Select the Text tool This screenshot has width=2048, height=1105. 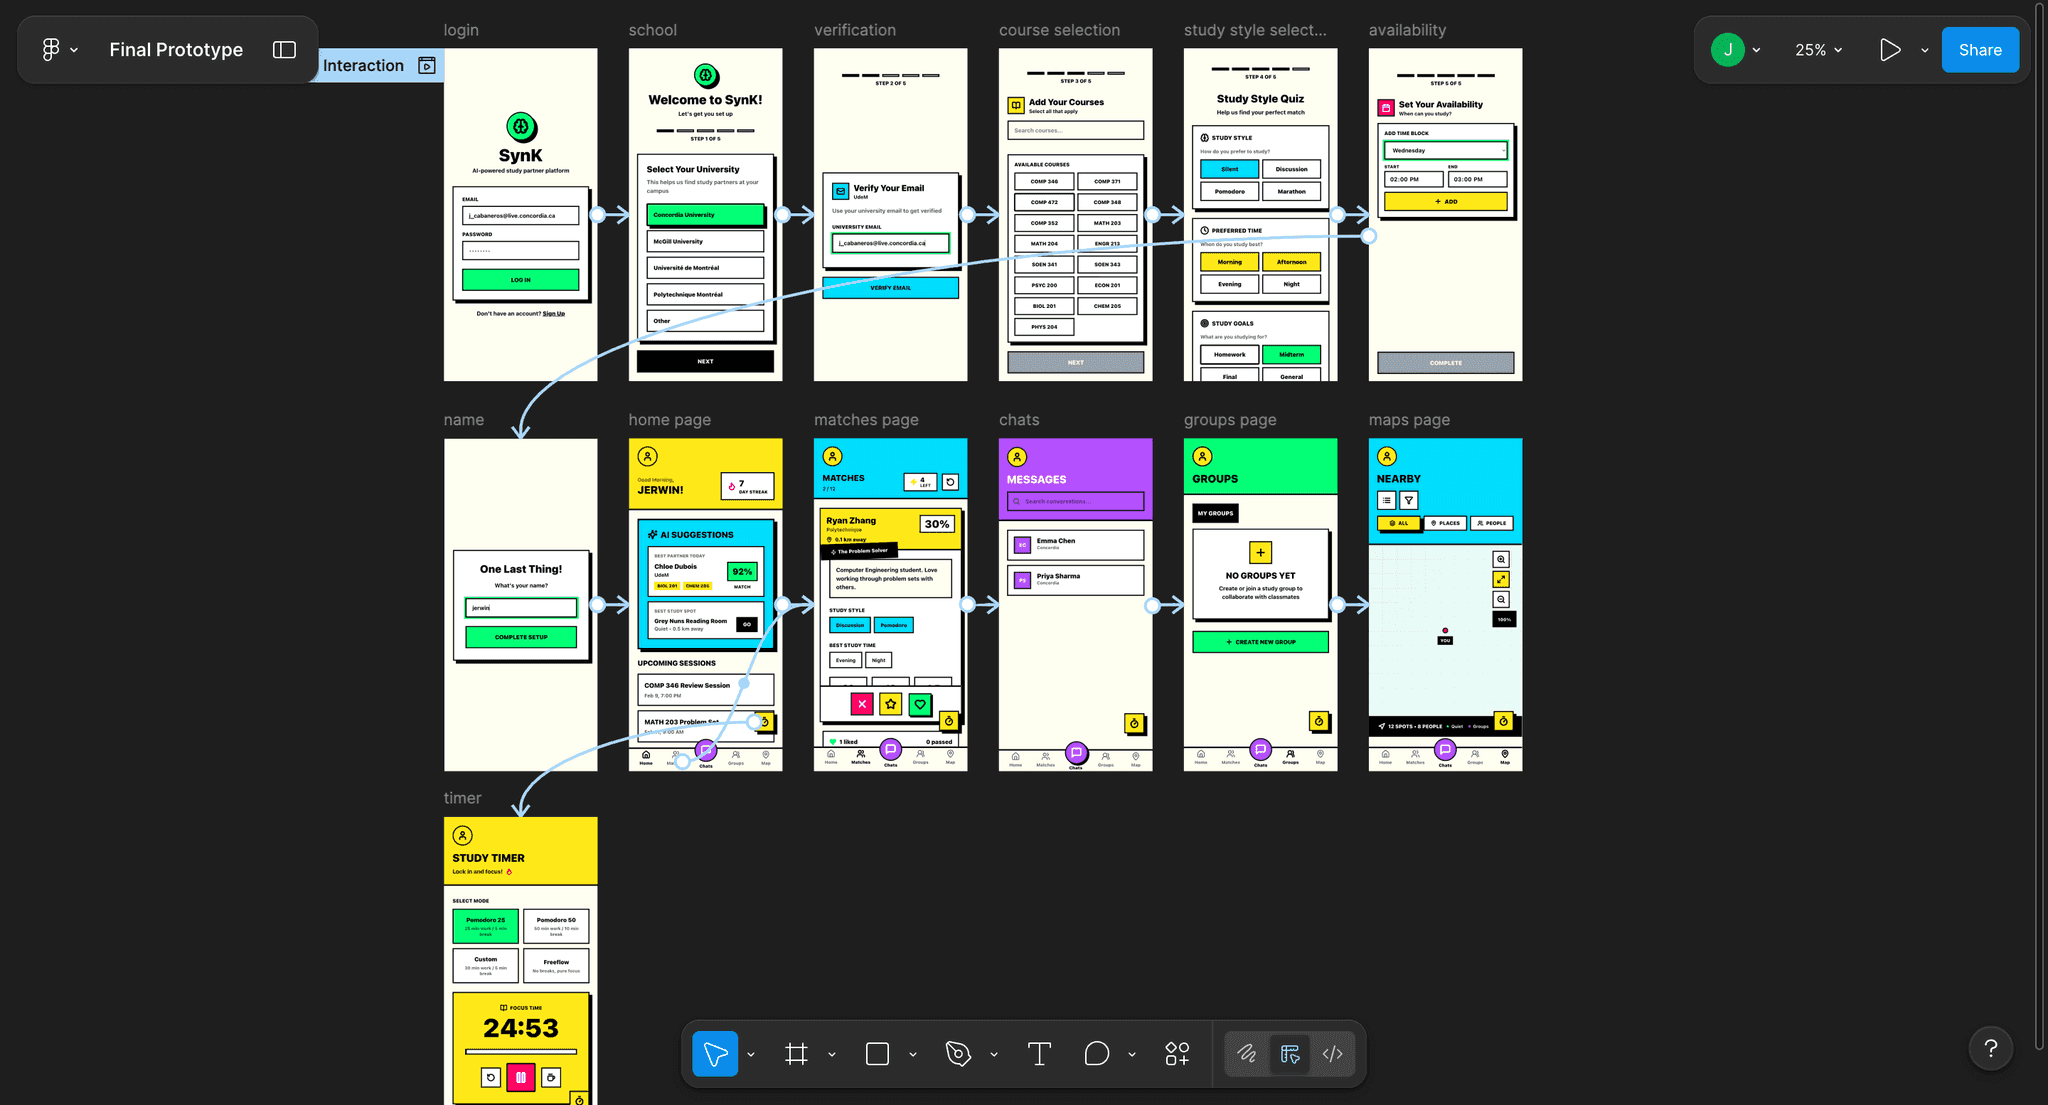(1039, 1053)
